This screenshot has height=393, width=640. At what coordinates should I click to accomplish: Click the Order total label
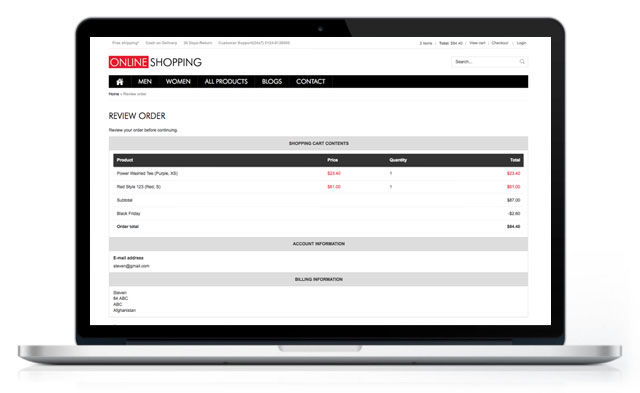(x=128, y=226)
